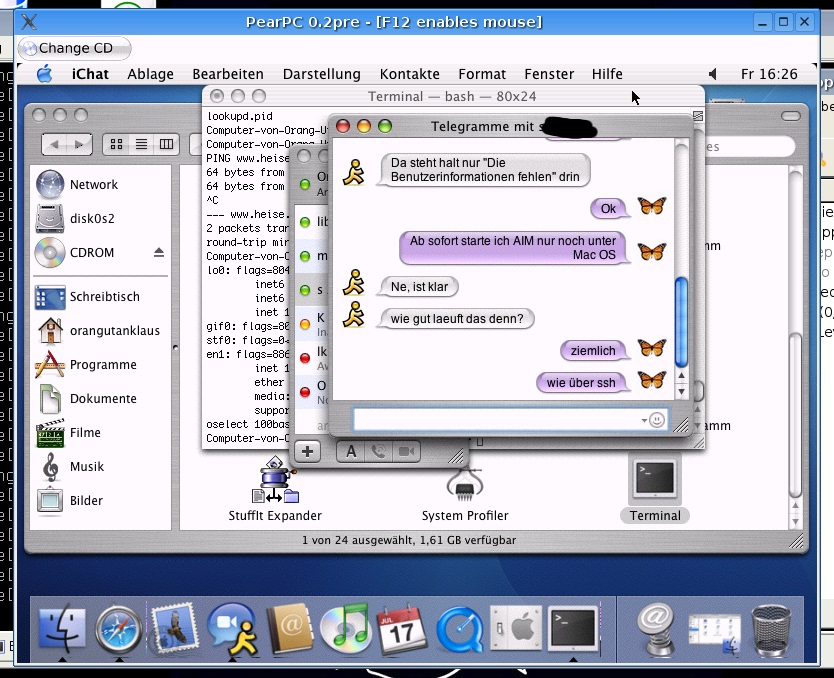
Task: Click message "Ab sofort starte ich AIM"
Action: click(514, 248)
